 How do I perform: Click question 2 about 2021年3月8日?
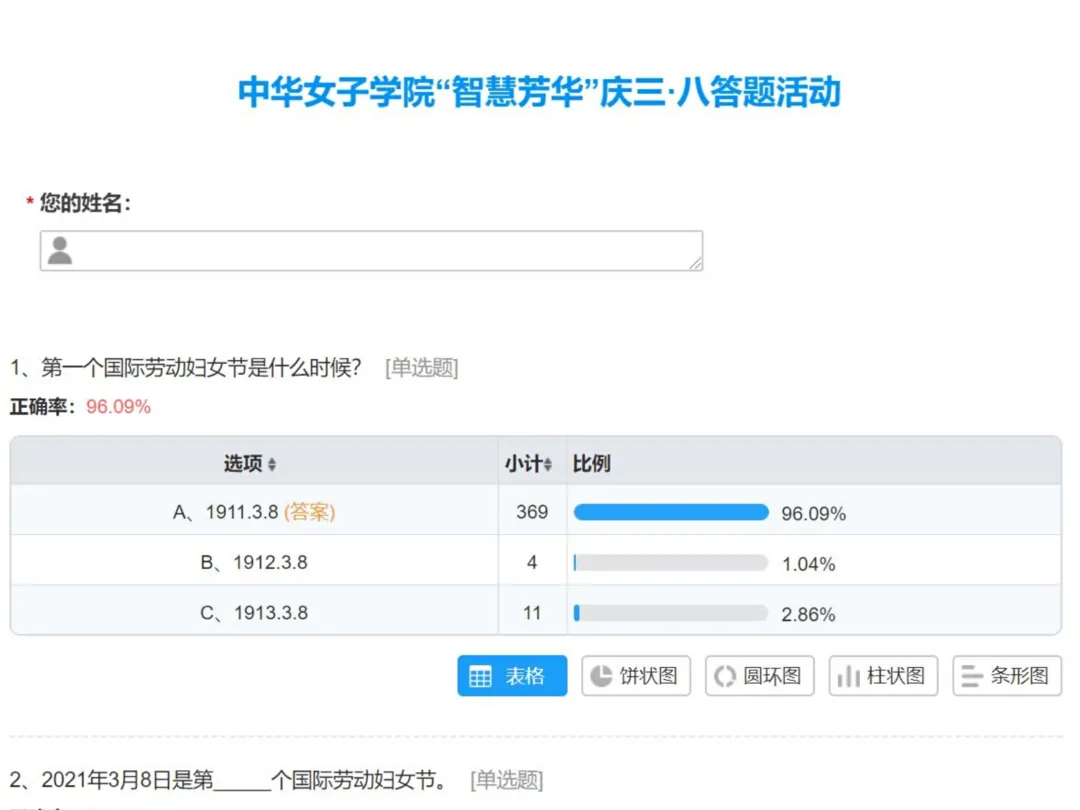click(228, 780)
